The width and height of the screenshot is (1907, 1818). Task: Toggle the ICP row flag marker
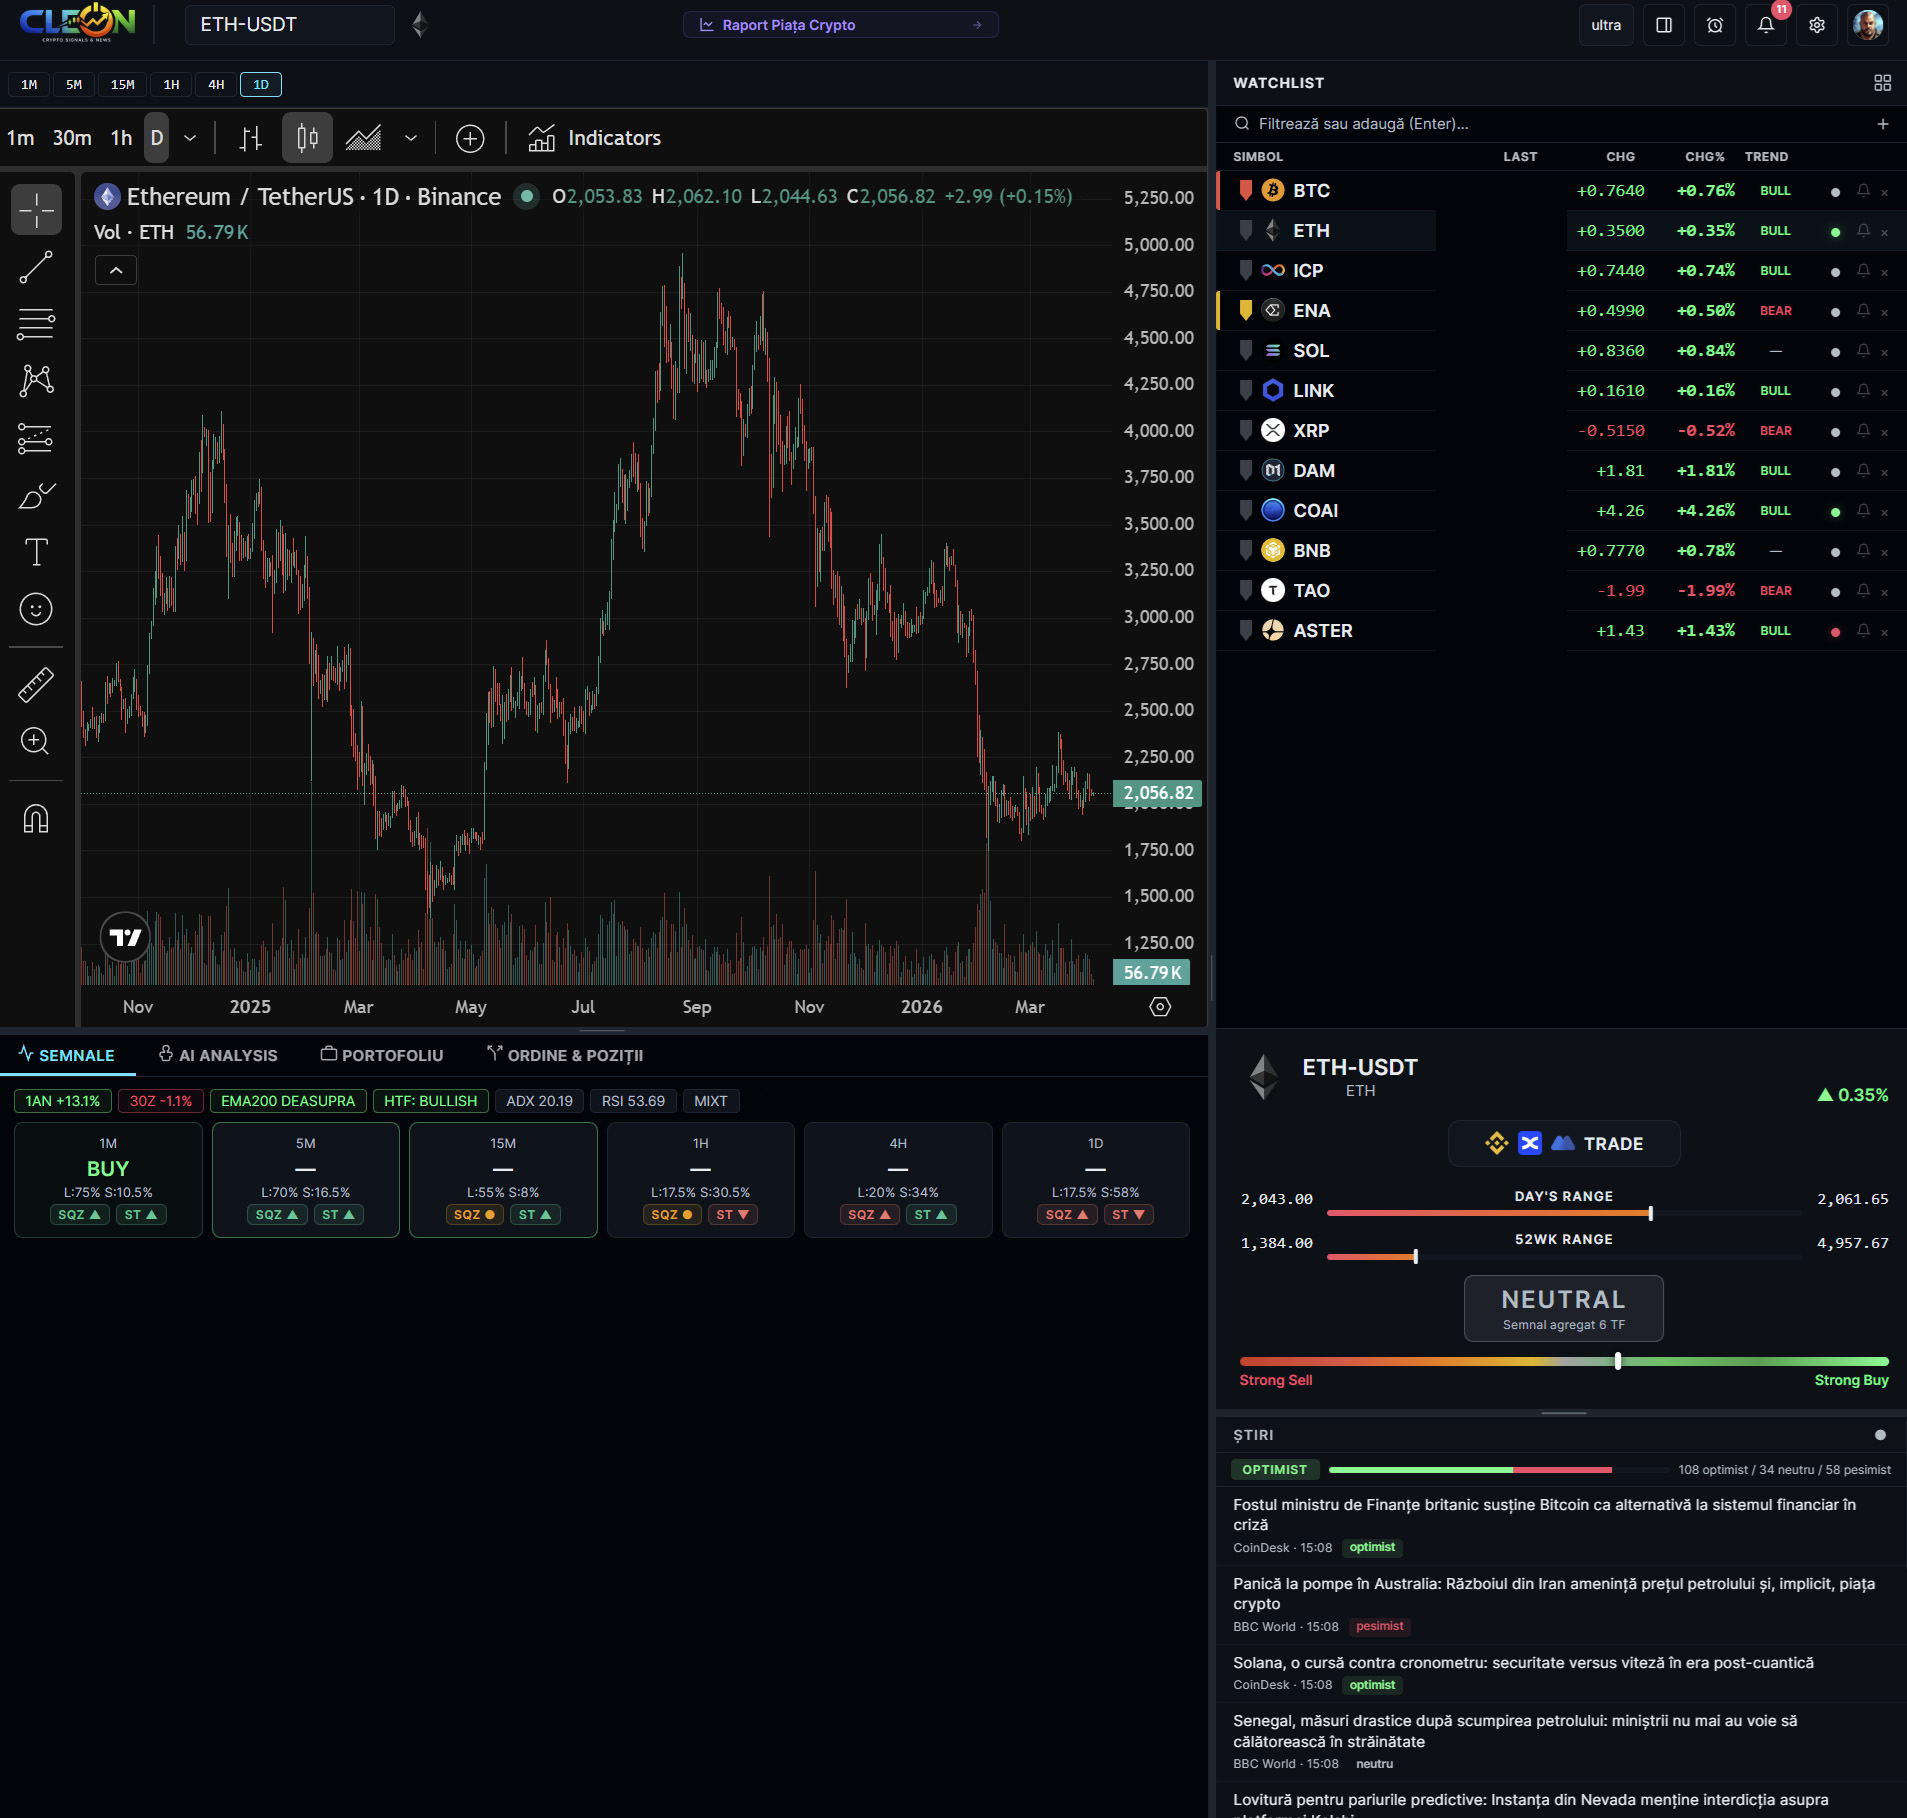coord(1245,270)
